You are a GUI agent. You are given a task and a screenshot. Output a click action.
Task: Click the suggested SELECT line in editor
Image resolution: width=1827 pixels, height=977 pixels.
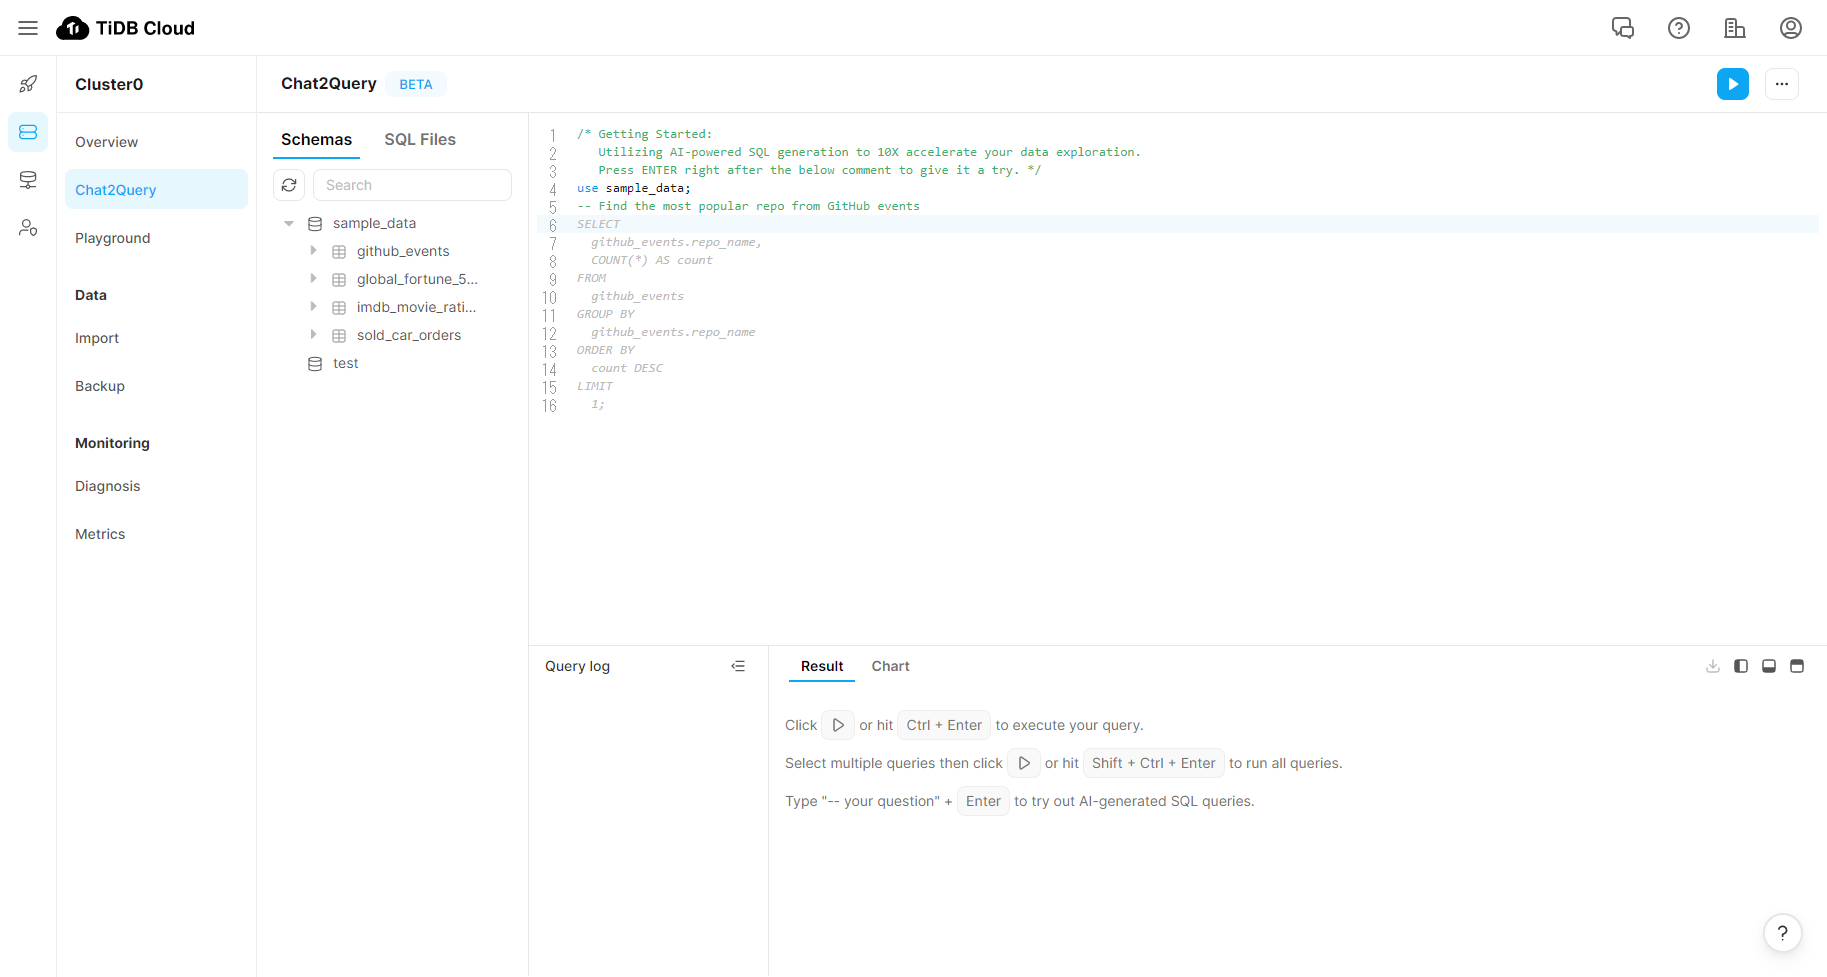tap(598, 224)
